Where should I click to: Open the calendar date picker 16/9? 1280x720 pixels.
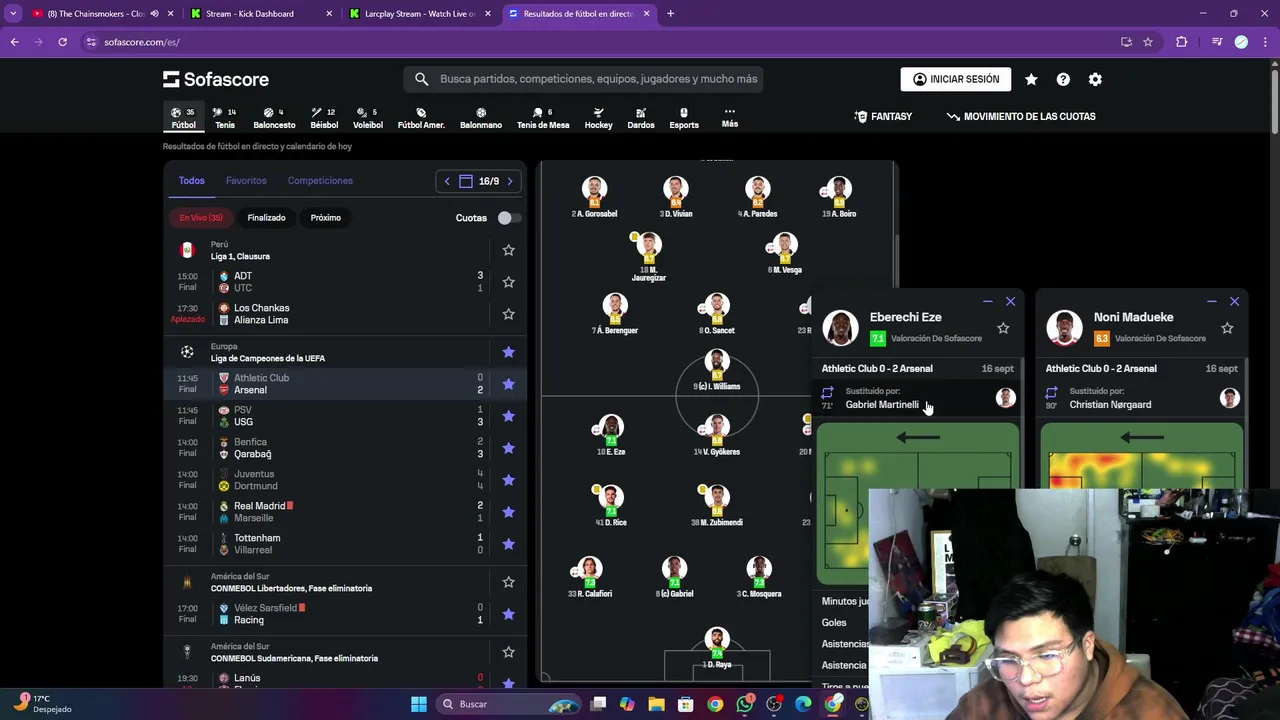[x=479, y=181]
